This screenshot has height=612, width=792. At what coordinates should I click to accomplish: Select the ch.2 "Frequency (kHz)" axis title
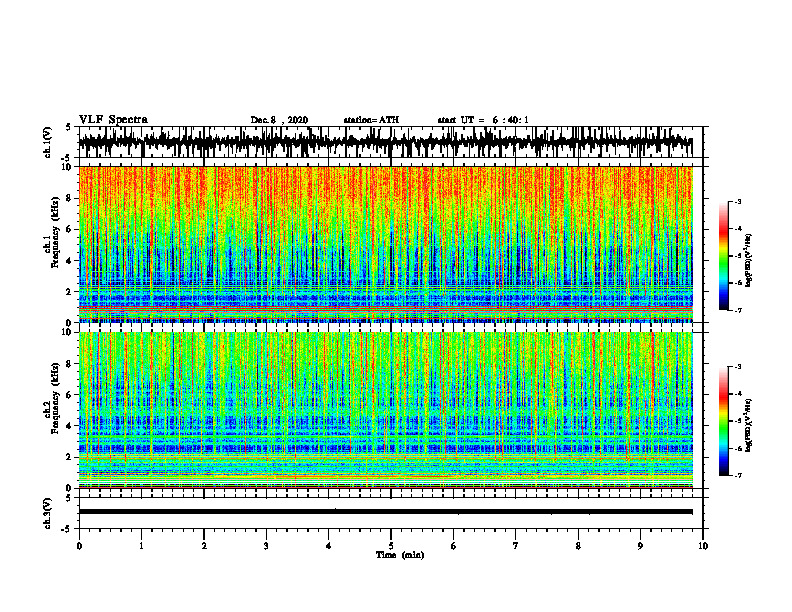pos(55,399)
